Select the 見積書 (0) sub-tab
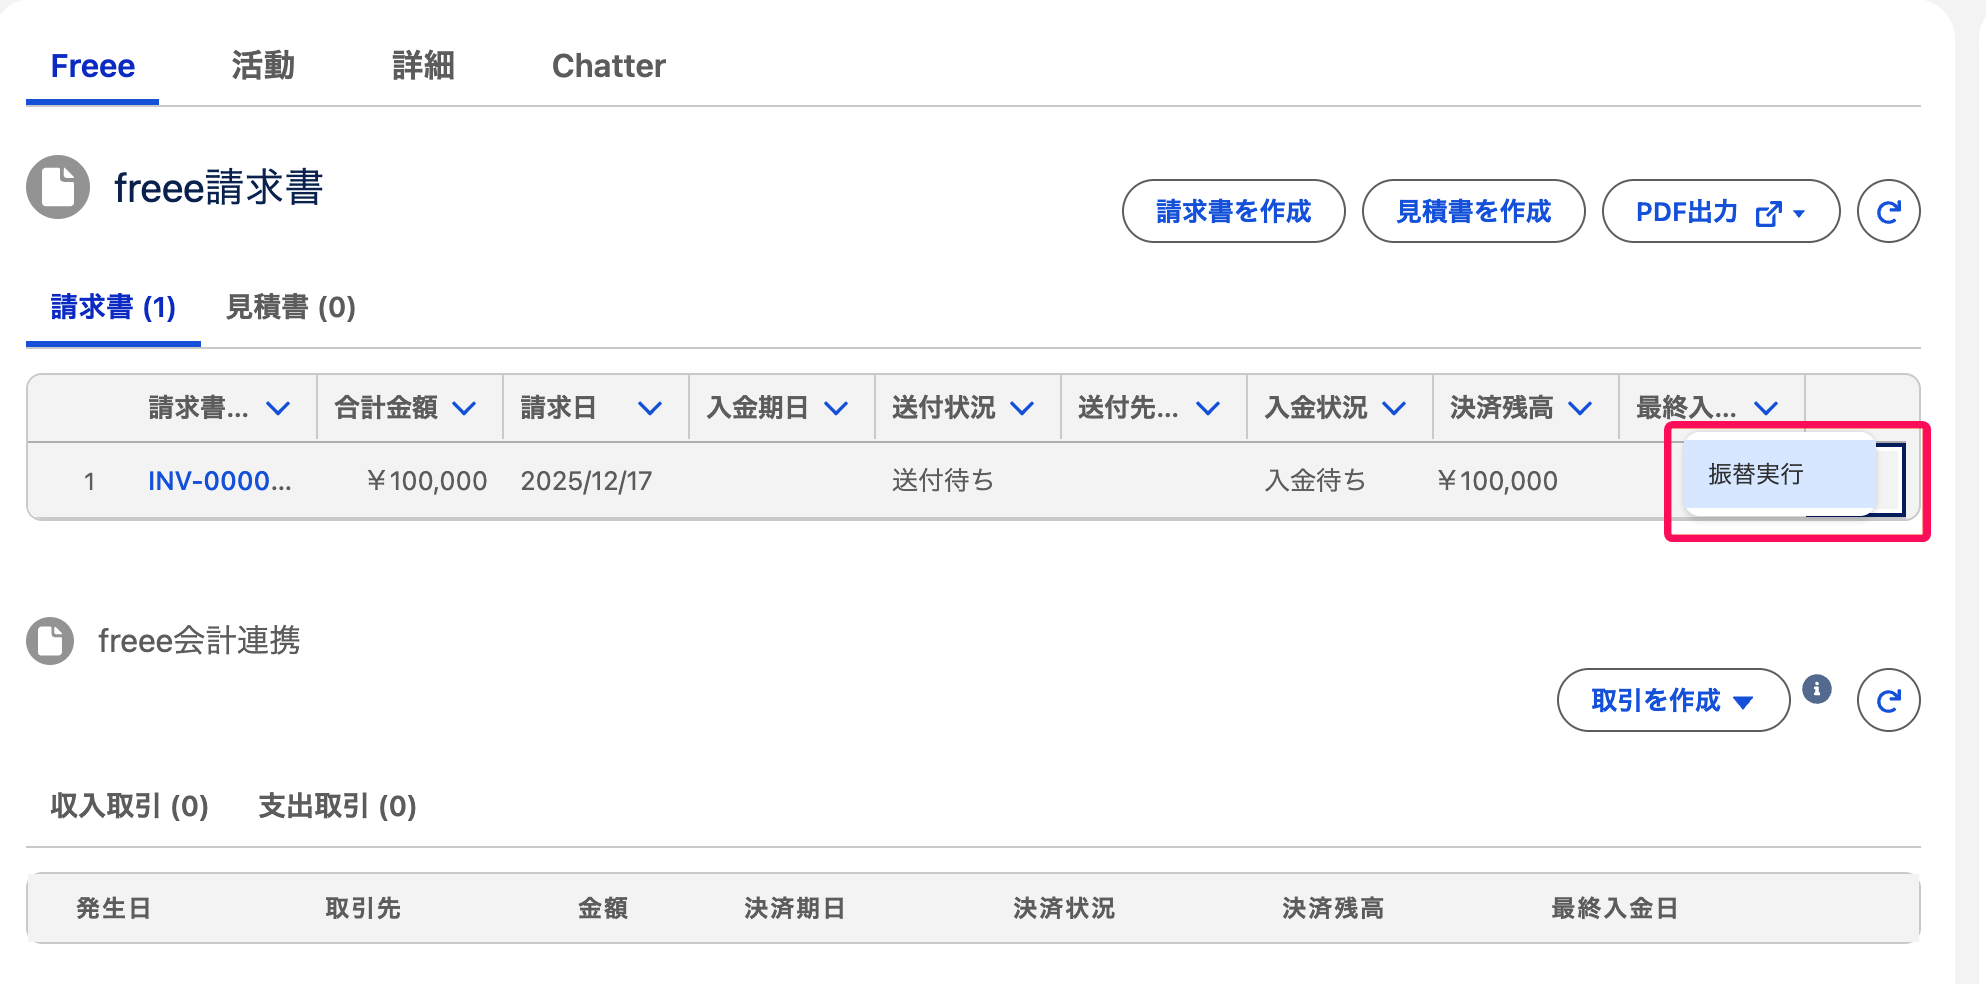 click(x=290, y=307)
